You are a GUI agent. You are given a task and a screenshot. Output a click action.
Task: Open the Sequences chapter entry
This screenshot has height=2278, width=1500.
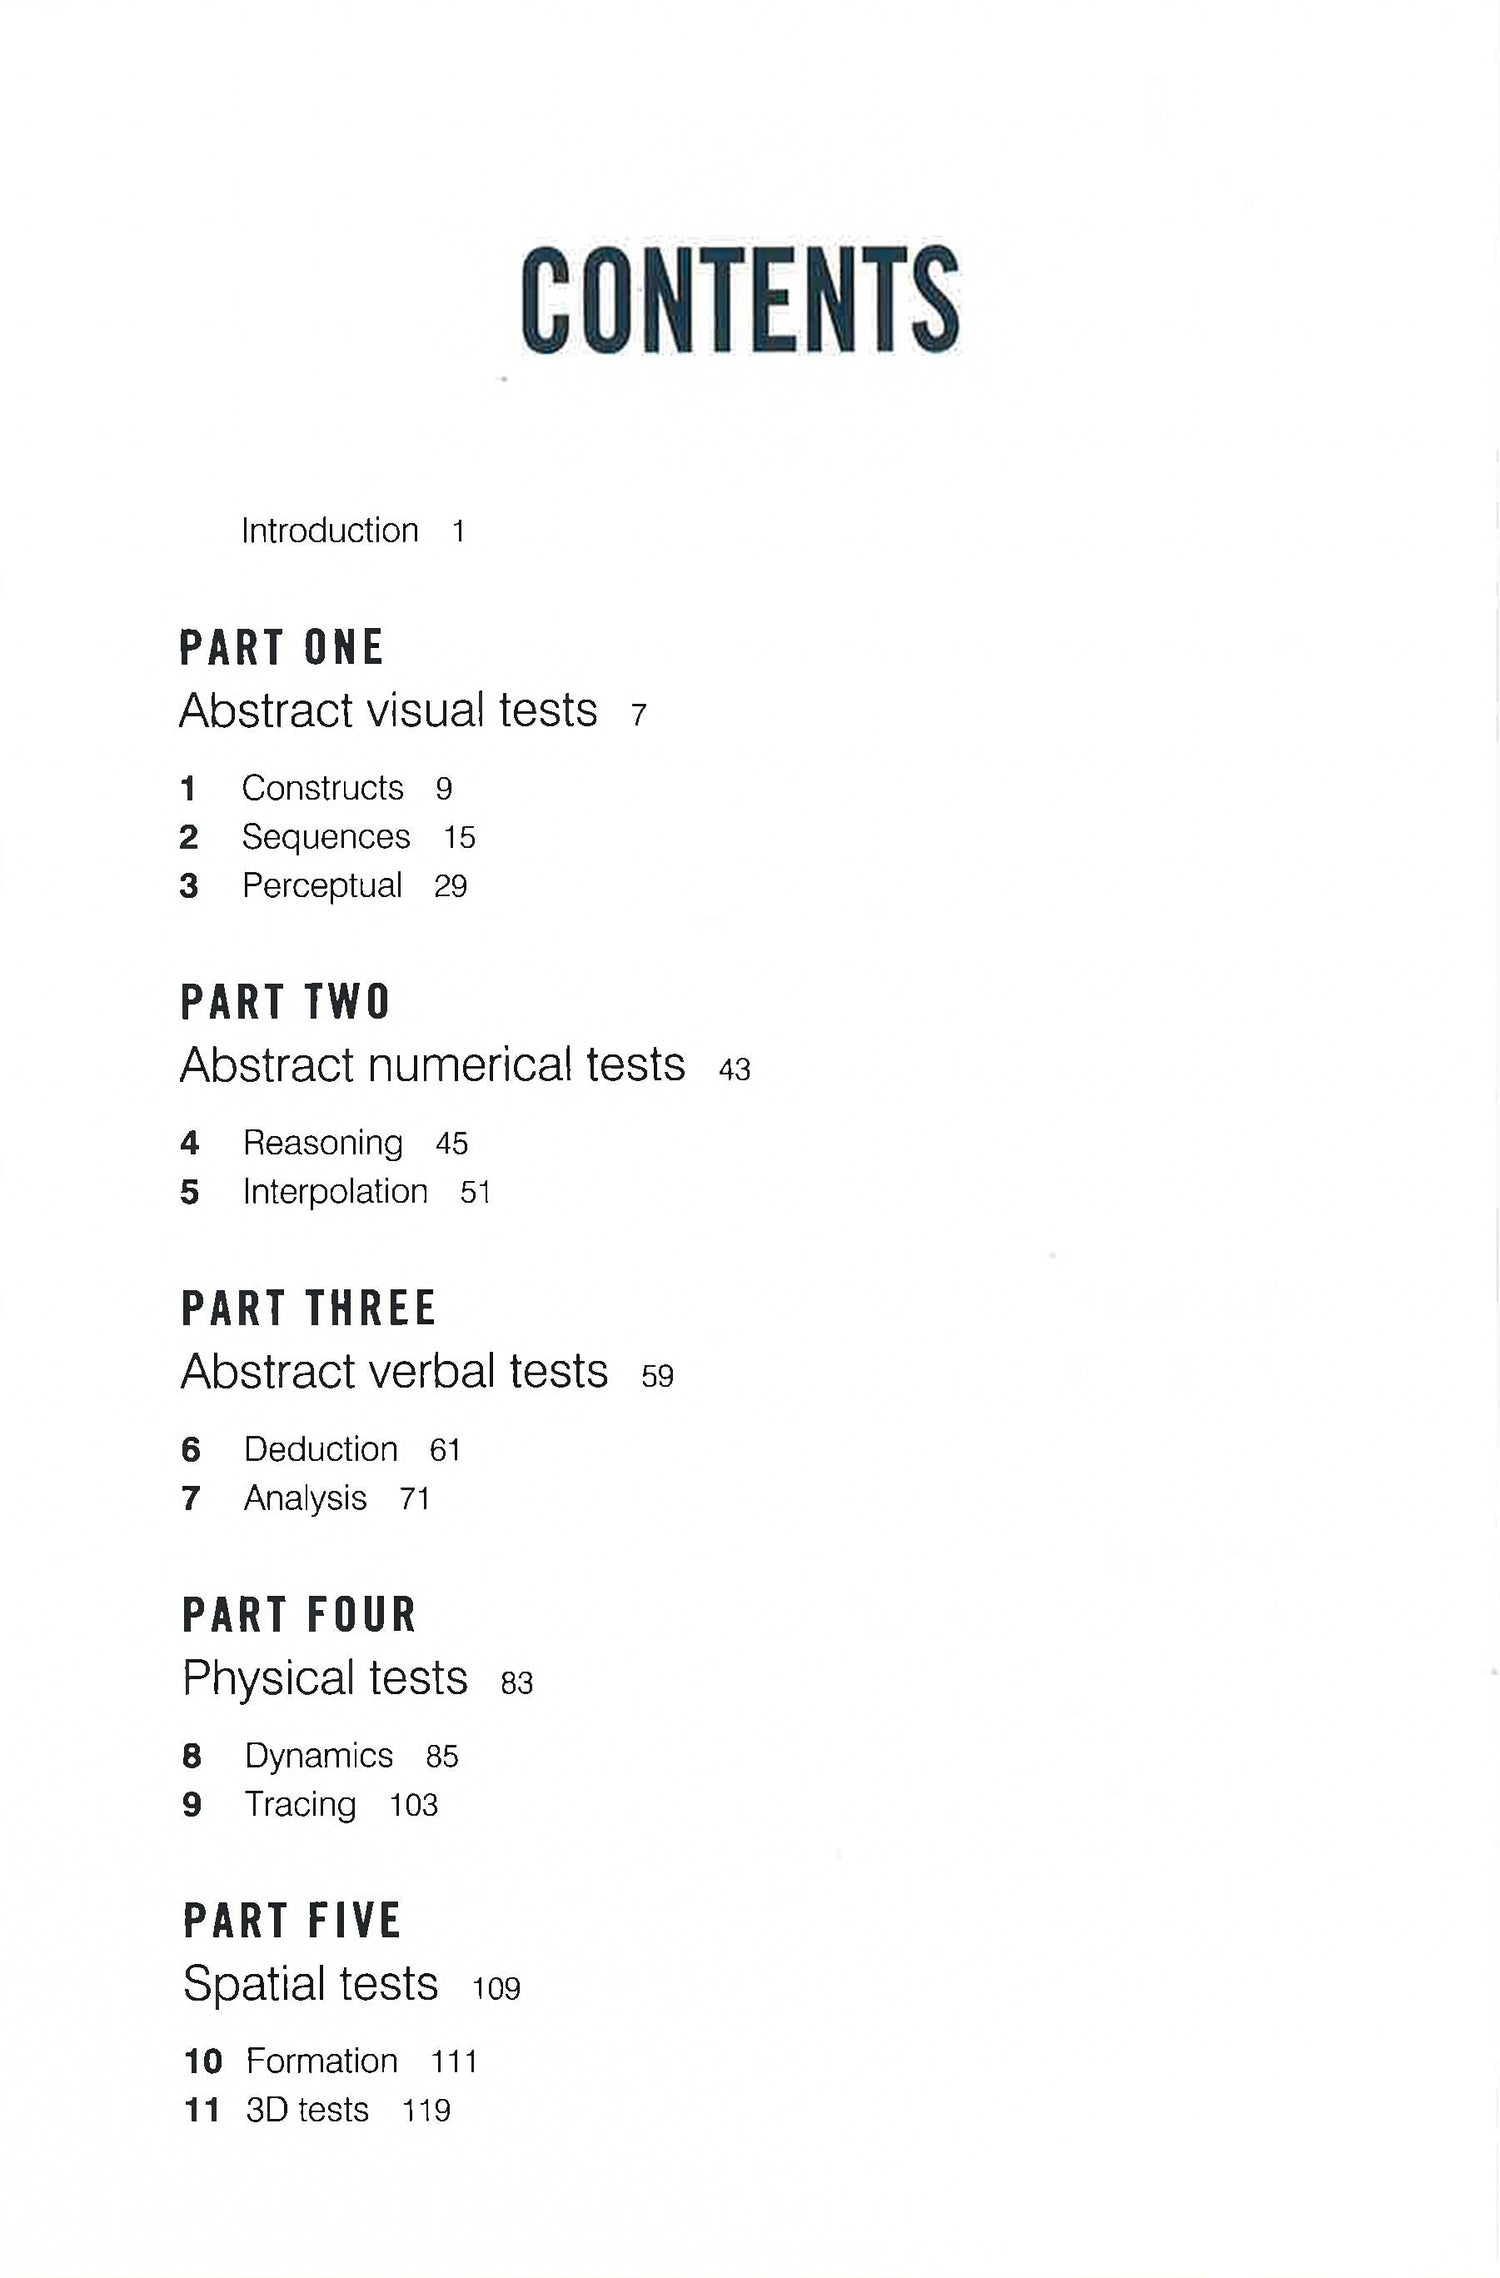coord(326,837)
